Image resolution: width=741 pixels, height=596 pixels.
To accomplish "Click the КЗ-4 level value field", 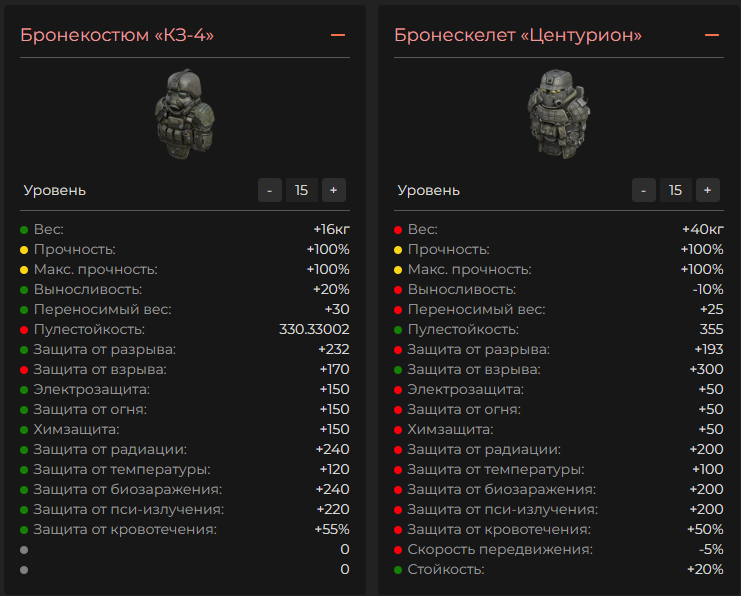I will [301, 190].
